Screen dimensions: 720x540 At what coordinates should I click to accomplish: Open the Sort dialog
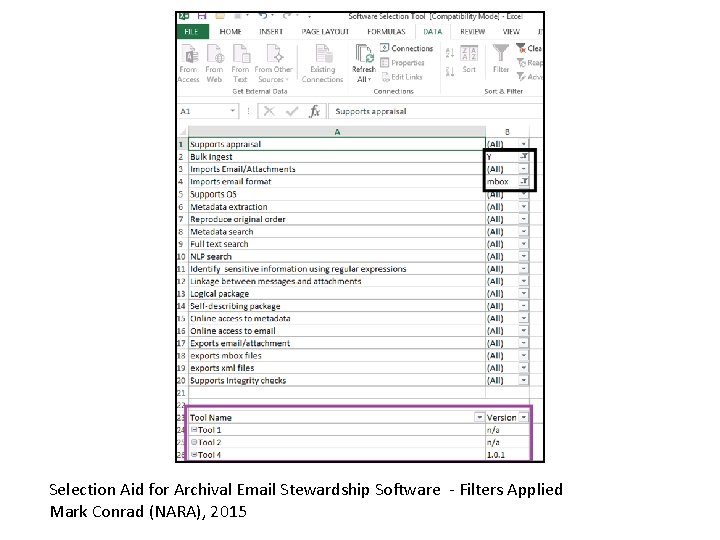(469, 60)
